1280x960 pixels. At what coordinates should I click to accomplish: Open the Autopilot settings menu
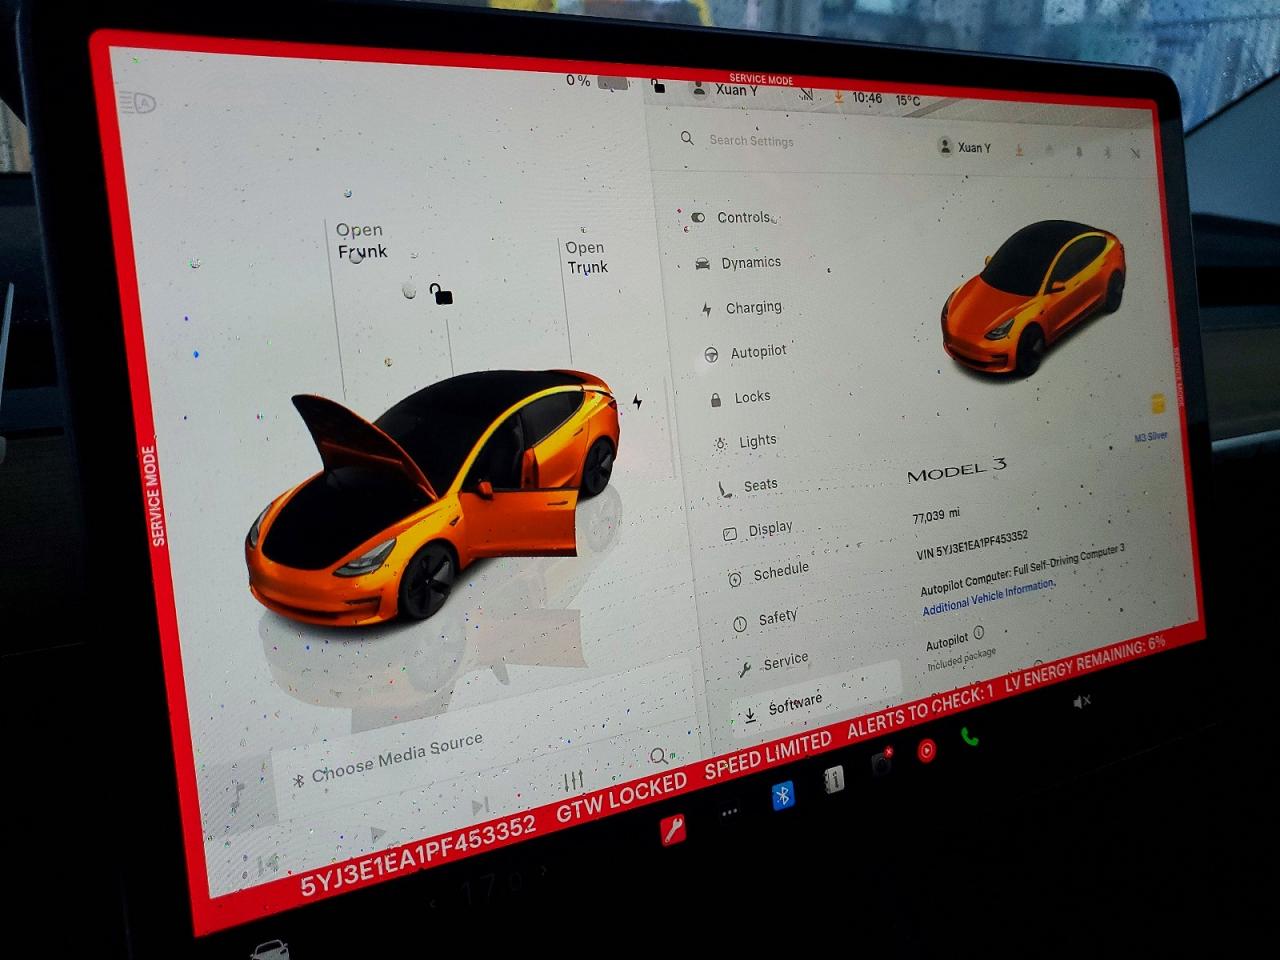tap(745, 352)
